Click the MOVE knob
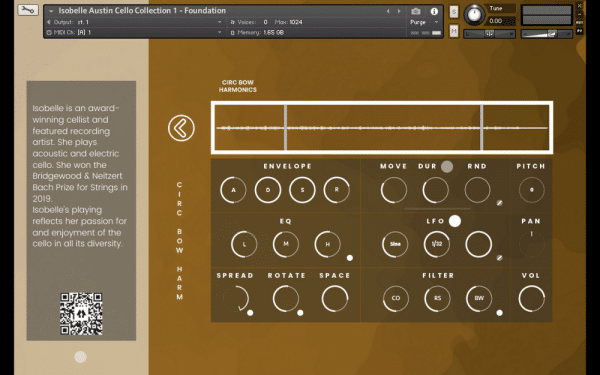The height and width of the screenshot is (375, 600). click(394, 190)
